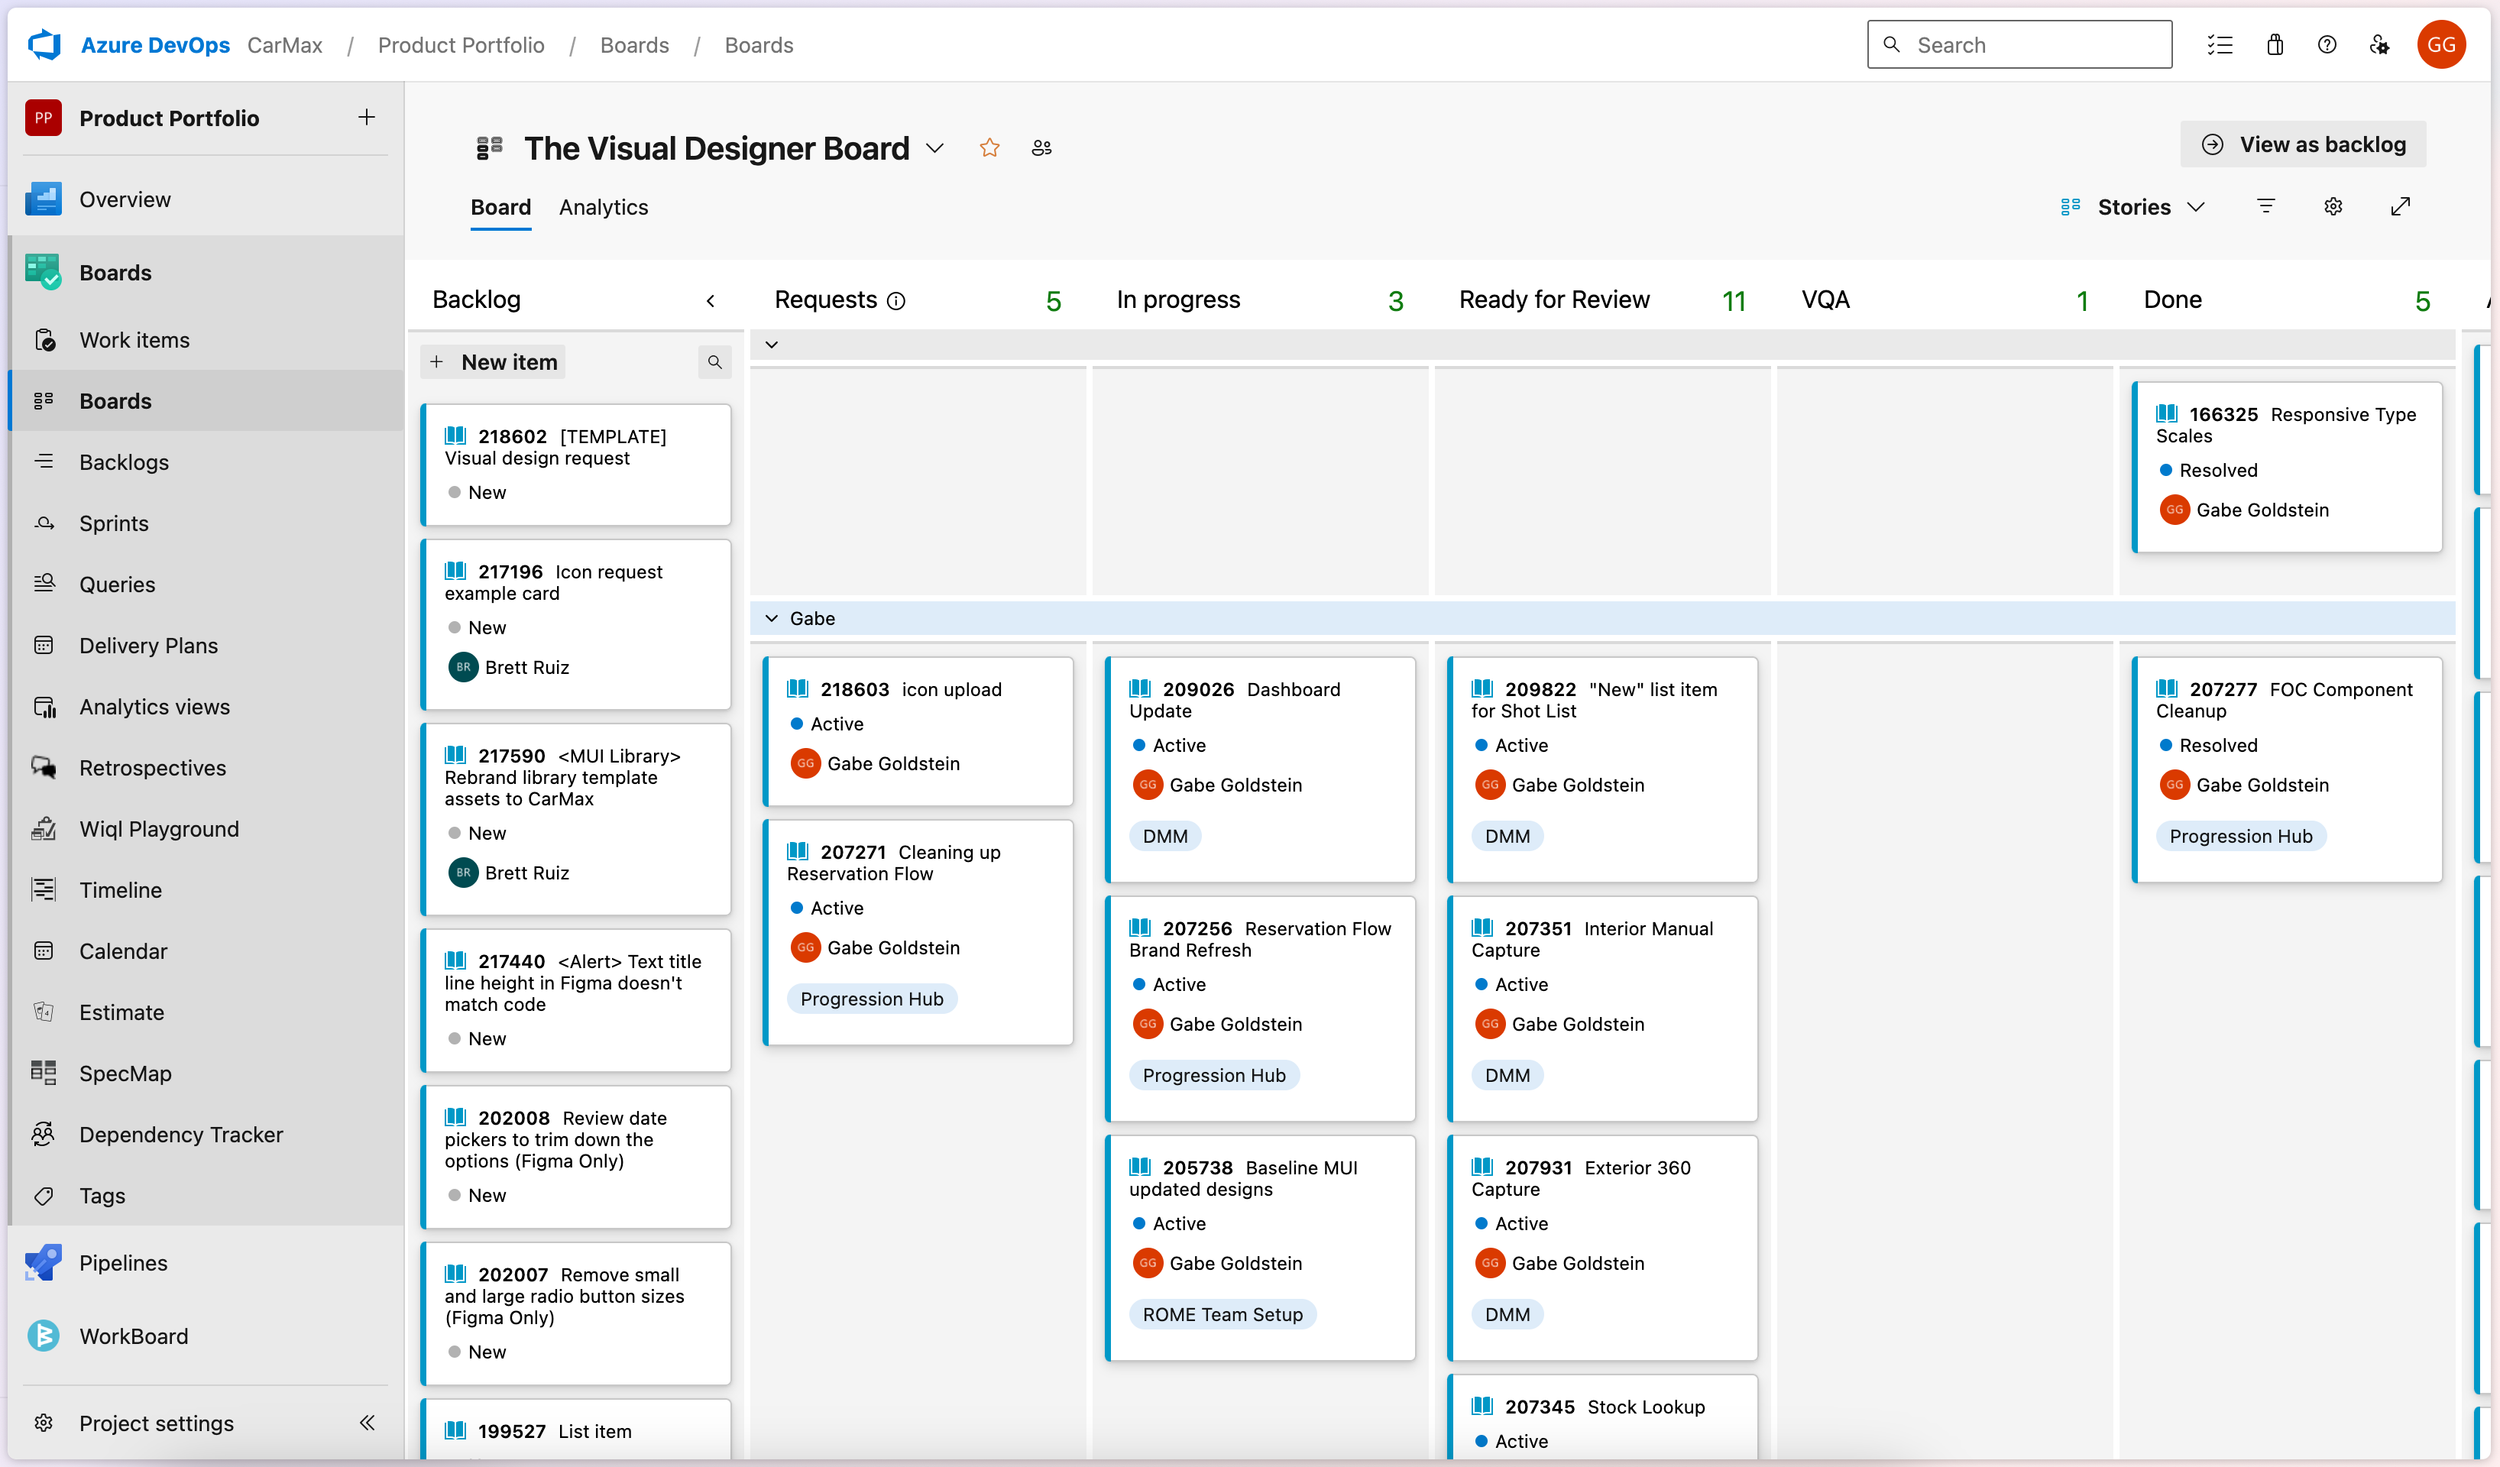Open Delivery Plans in the sidebar
The image size is (2500, 1467).
[x=148, y=645]
